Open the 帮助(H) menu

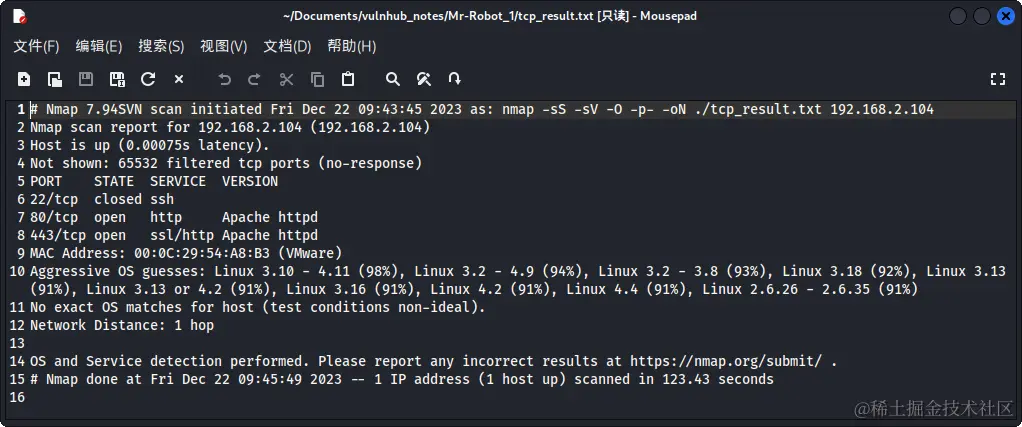(x=351, y=46)
